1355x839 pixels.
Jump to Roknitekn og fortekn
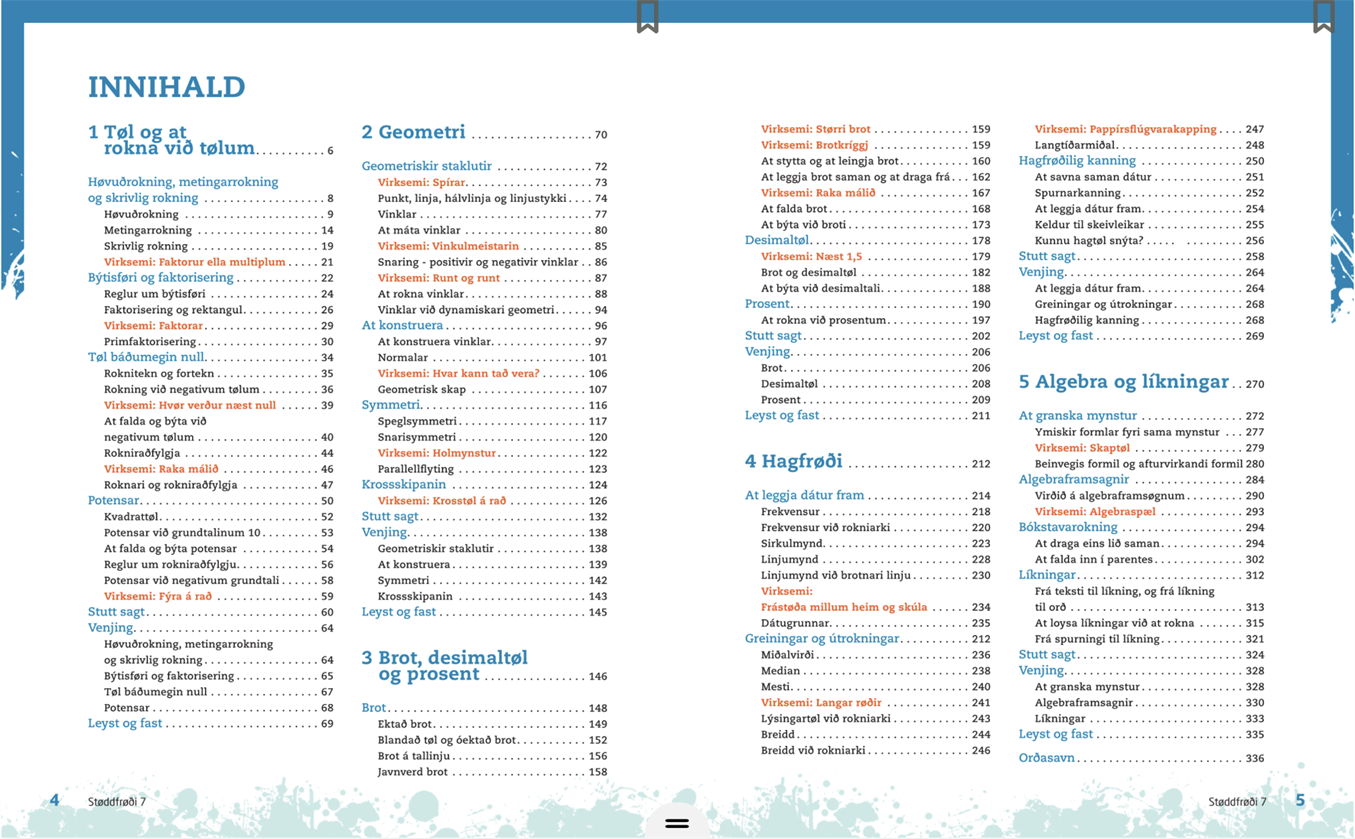coord(219,374)
